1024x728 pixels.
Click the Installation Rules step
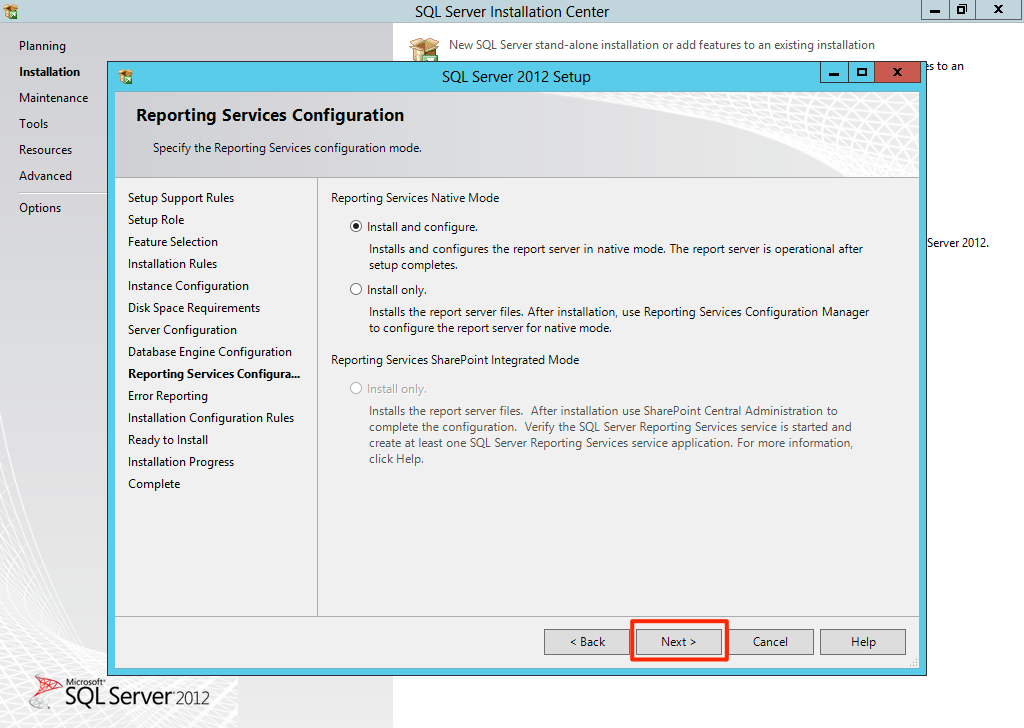[x=172, y=264]
